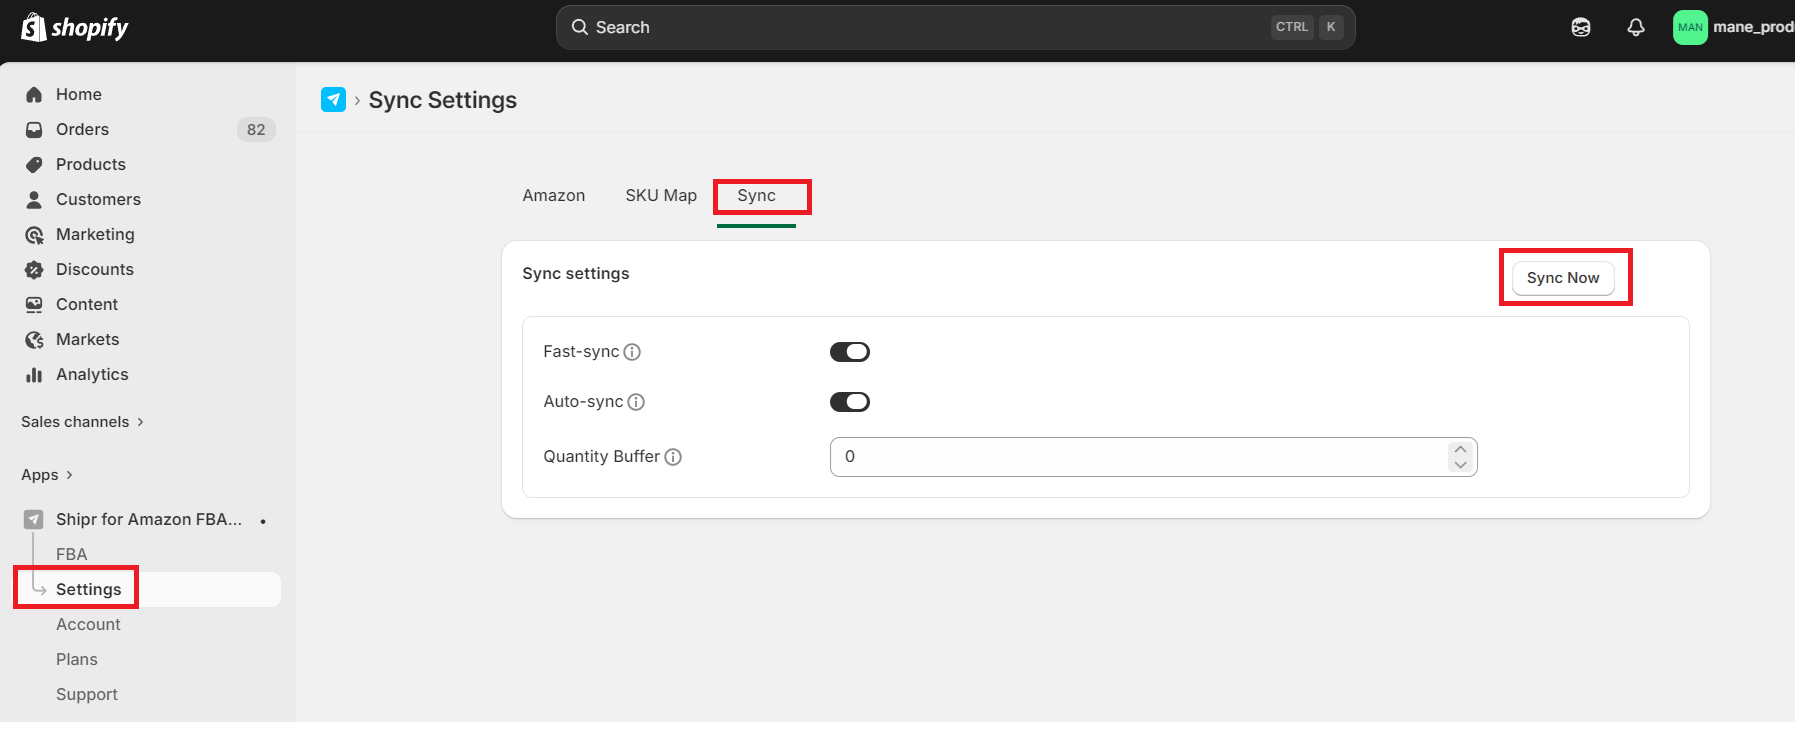
Task: Click the Home house icon
Action: point(34,94)
